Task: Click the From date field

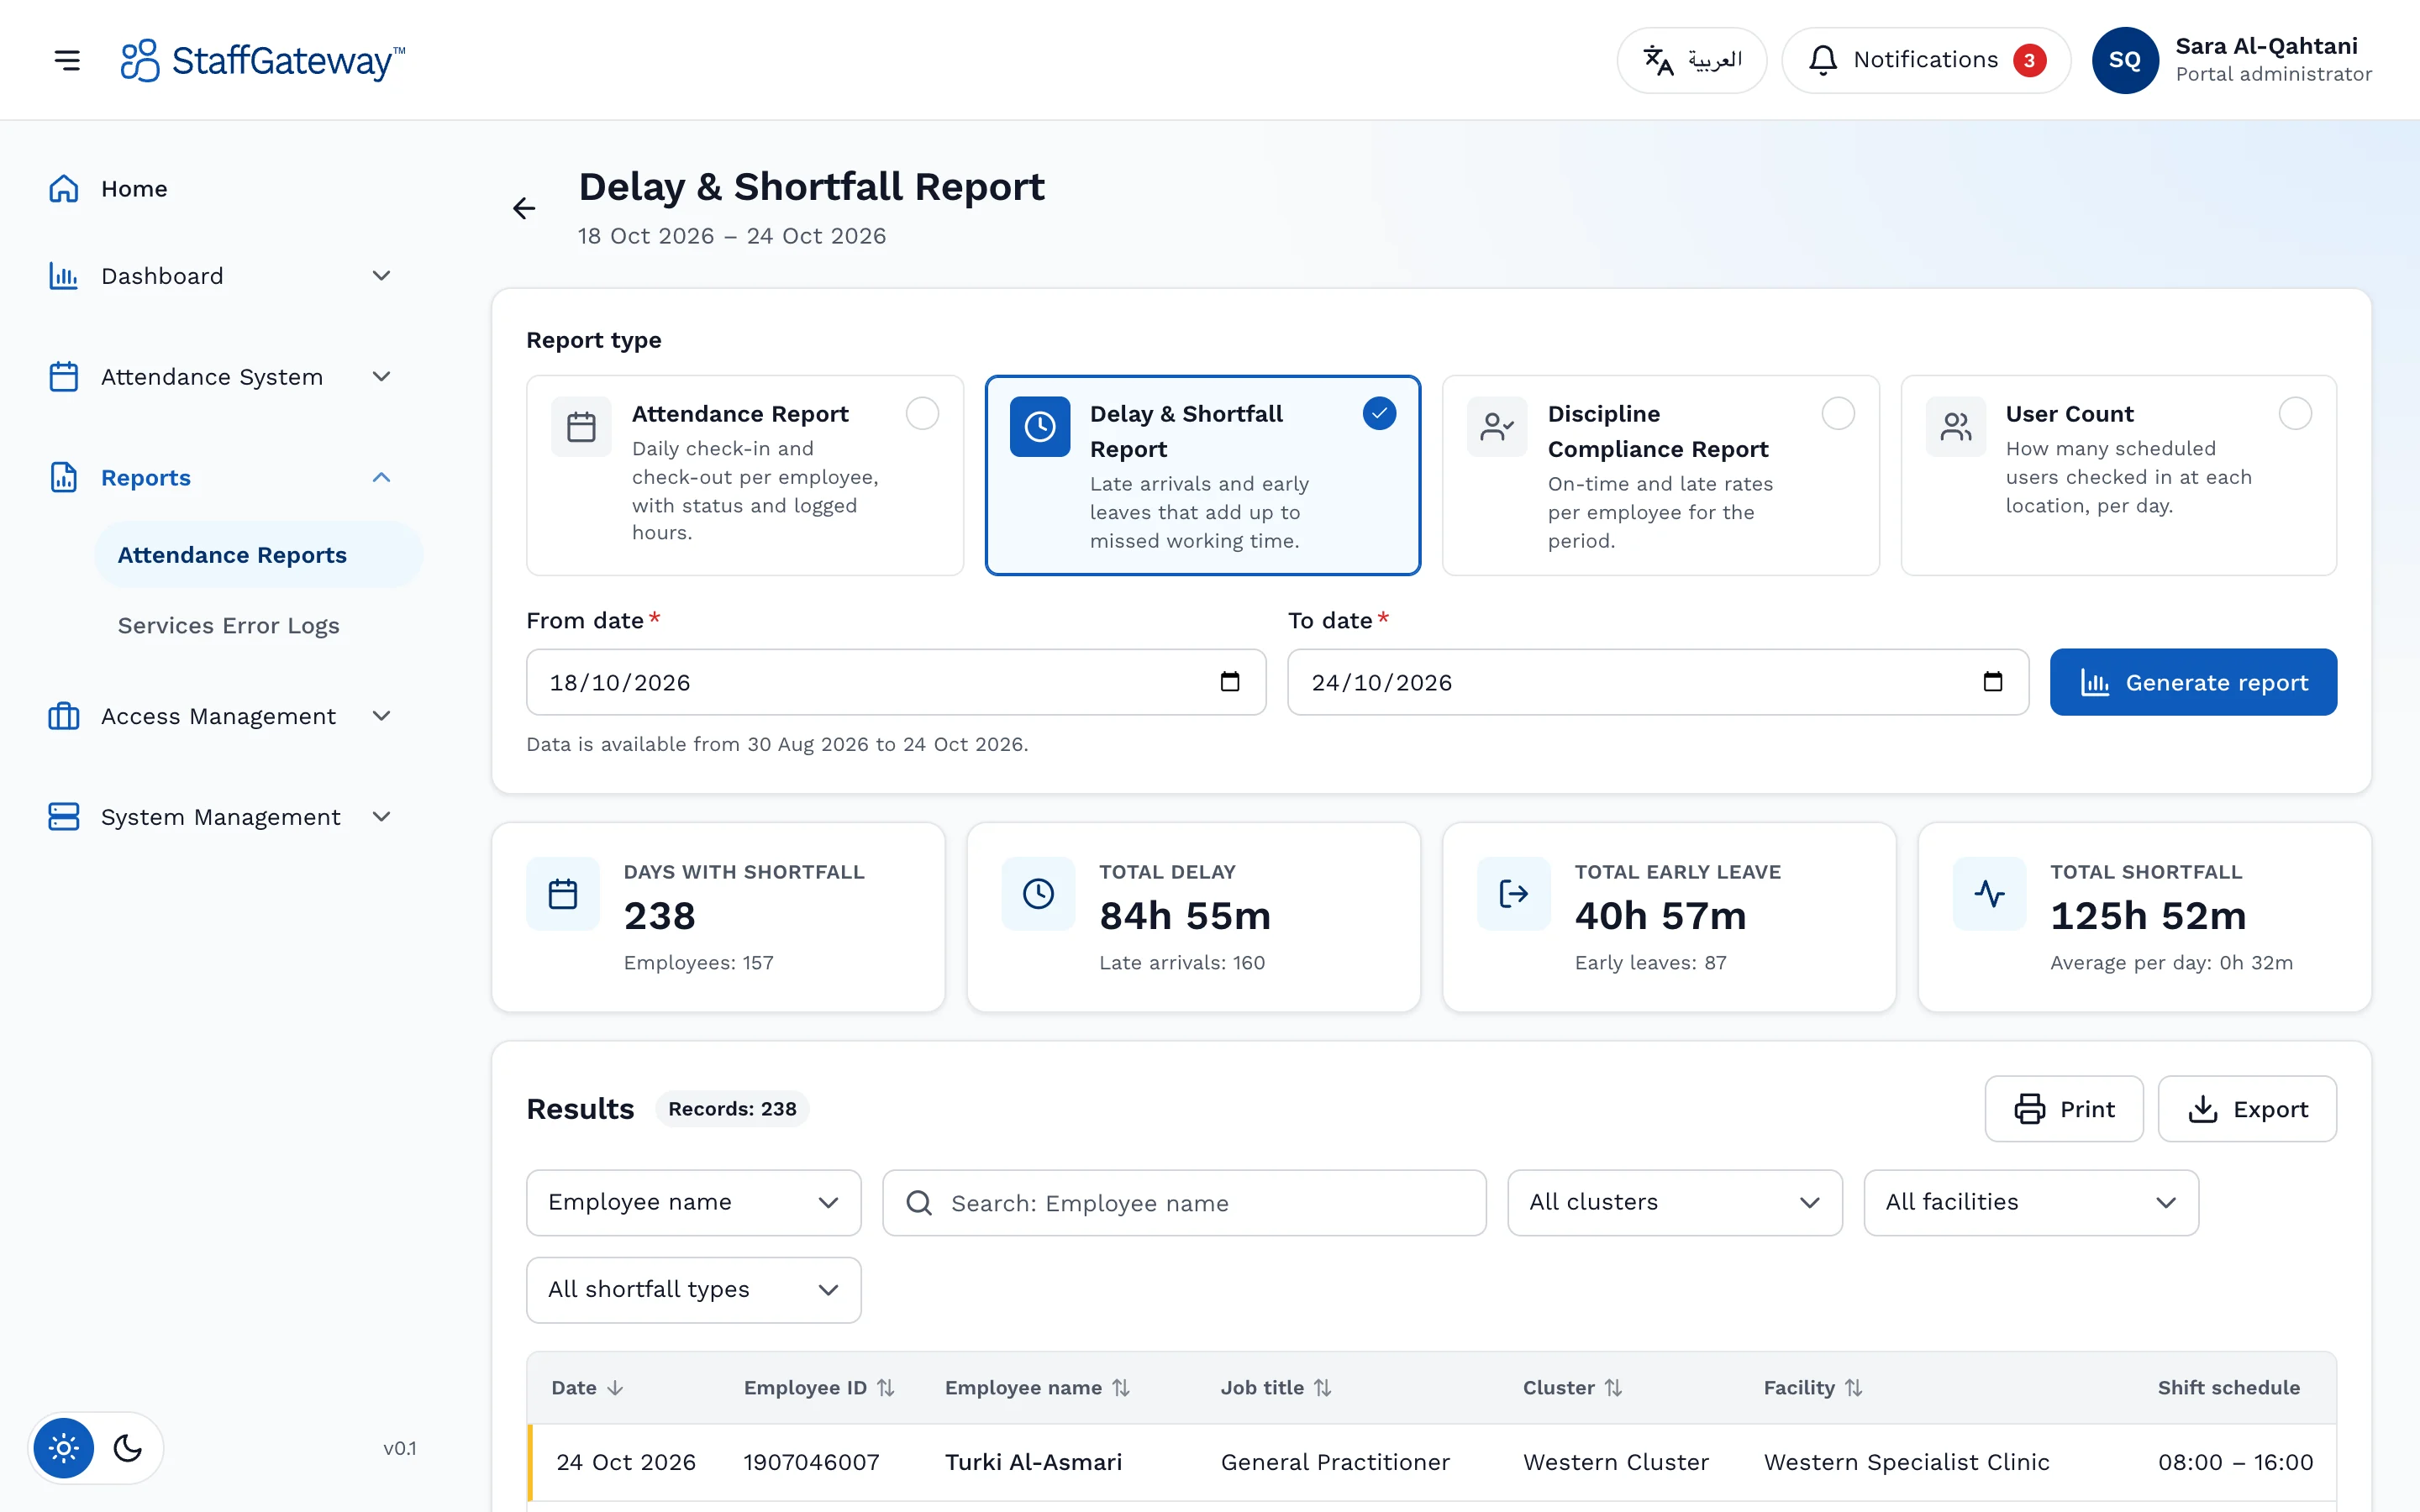Action: pos(896,682)
